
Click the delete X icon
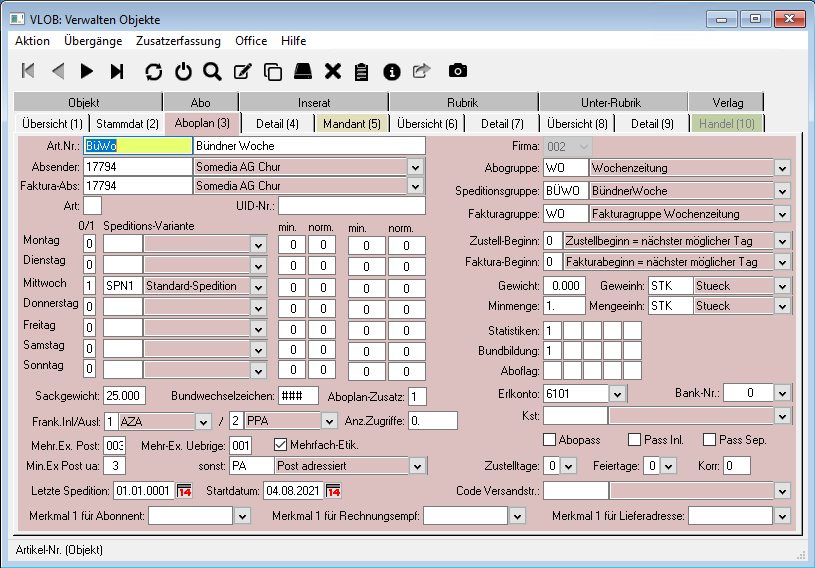pos(332,71)
